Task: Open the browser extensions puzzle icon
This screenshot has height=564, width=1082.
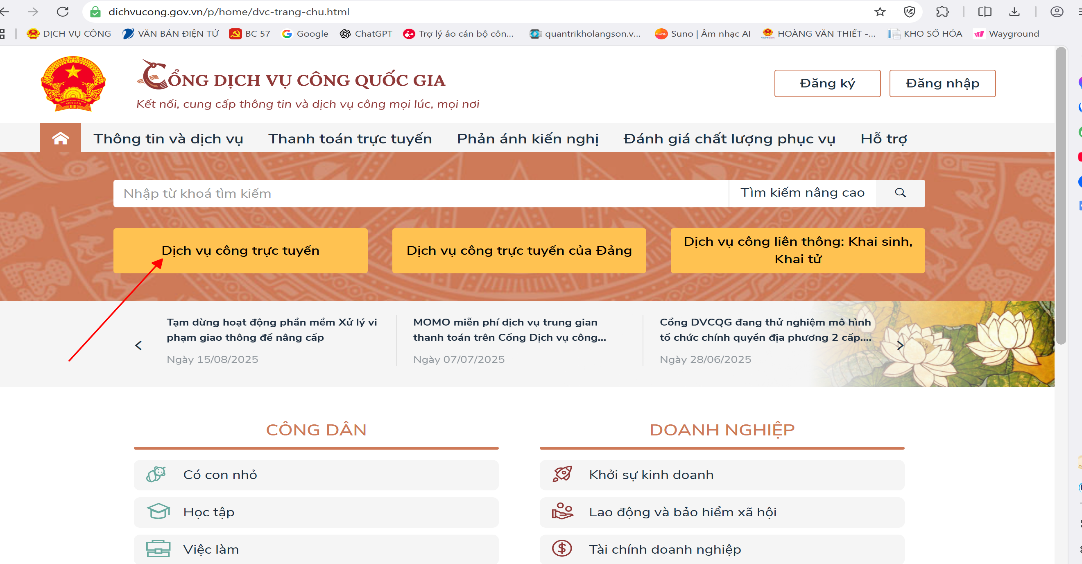Action: pos(942,12)
